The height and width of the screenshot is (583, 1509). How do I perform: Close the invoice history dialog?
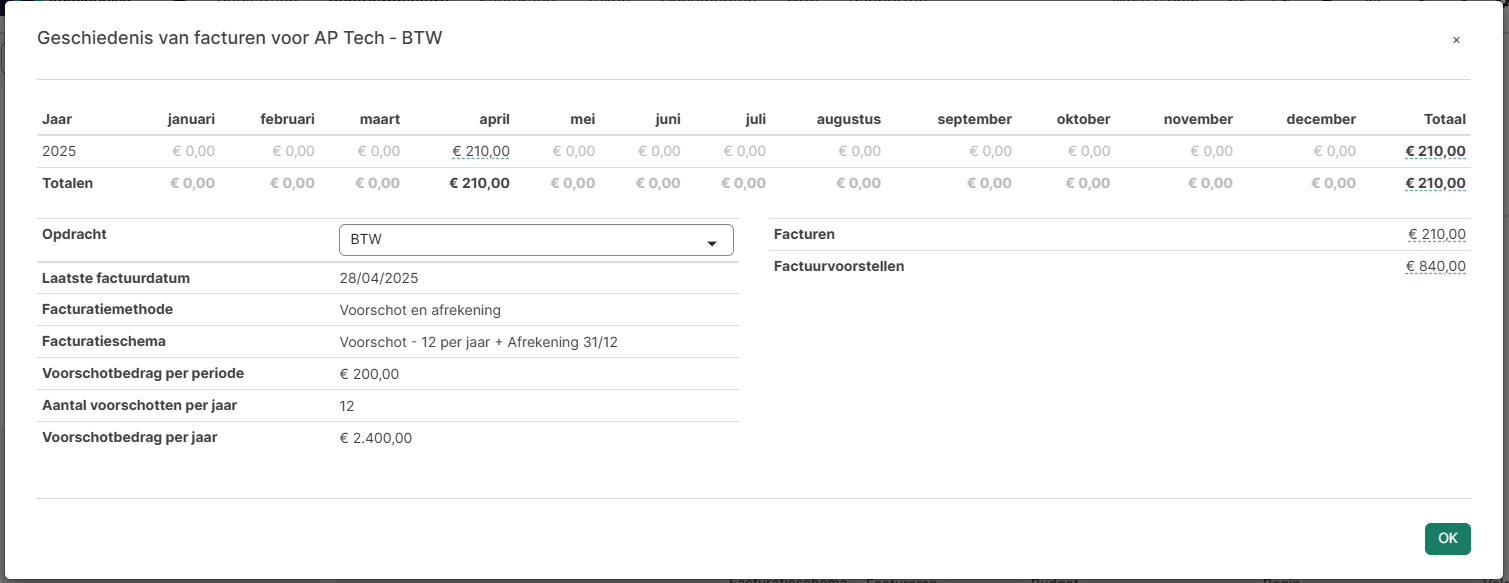pyautogui.click(x=1456, y=40)
